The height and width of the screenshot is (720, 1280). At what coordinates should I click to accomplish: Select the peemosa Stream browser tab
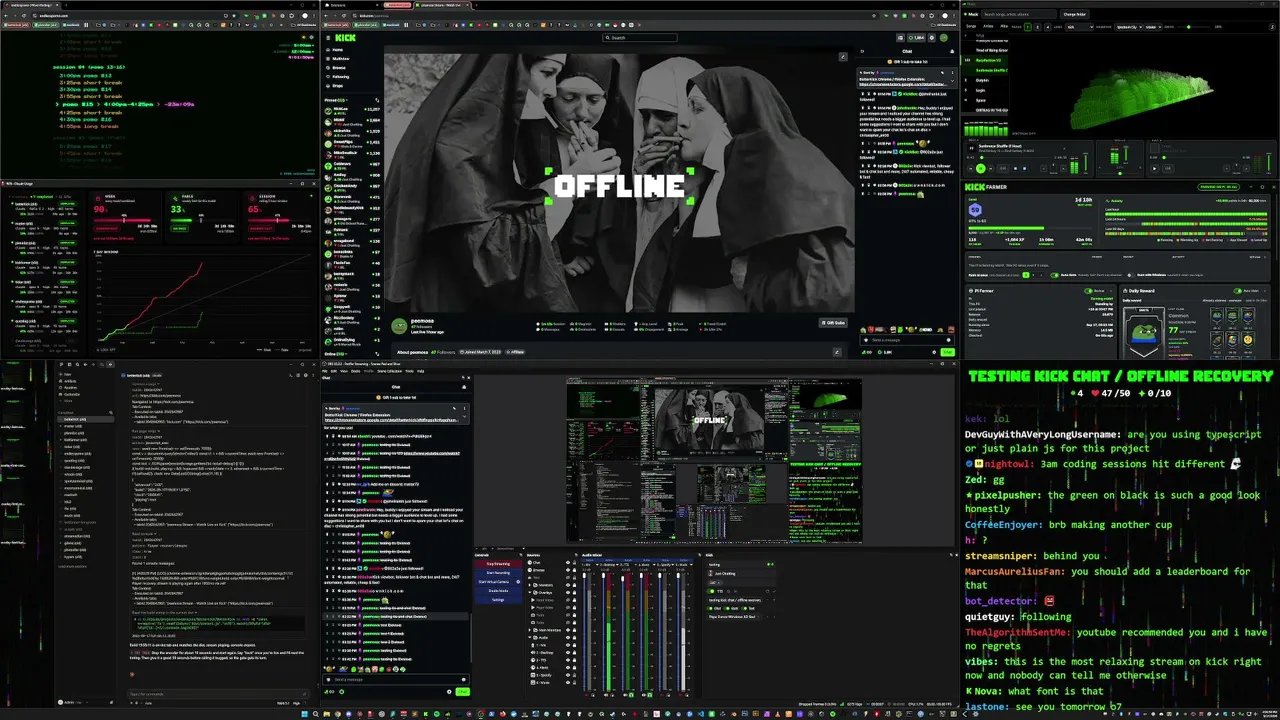(442, 5)
